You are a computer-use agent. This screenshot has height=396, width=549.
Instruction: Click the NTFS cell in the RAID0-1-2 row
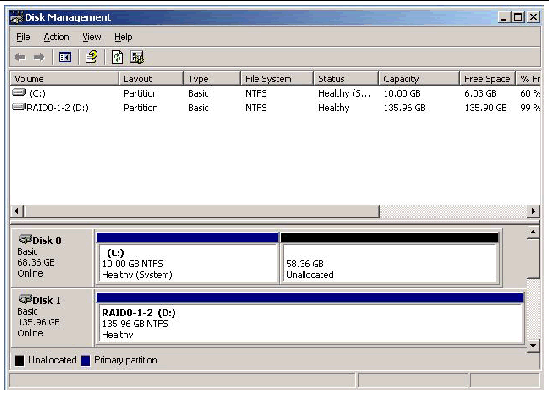256,107
